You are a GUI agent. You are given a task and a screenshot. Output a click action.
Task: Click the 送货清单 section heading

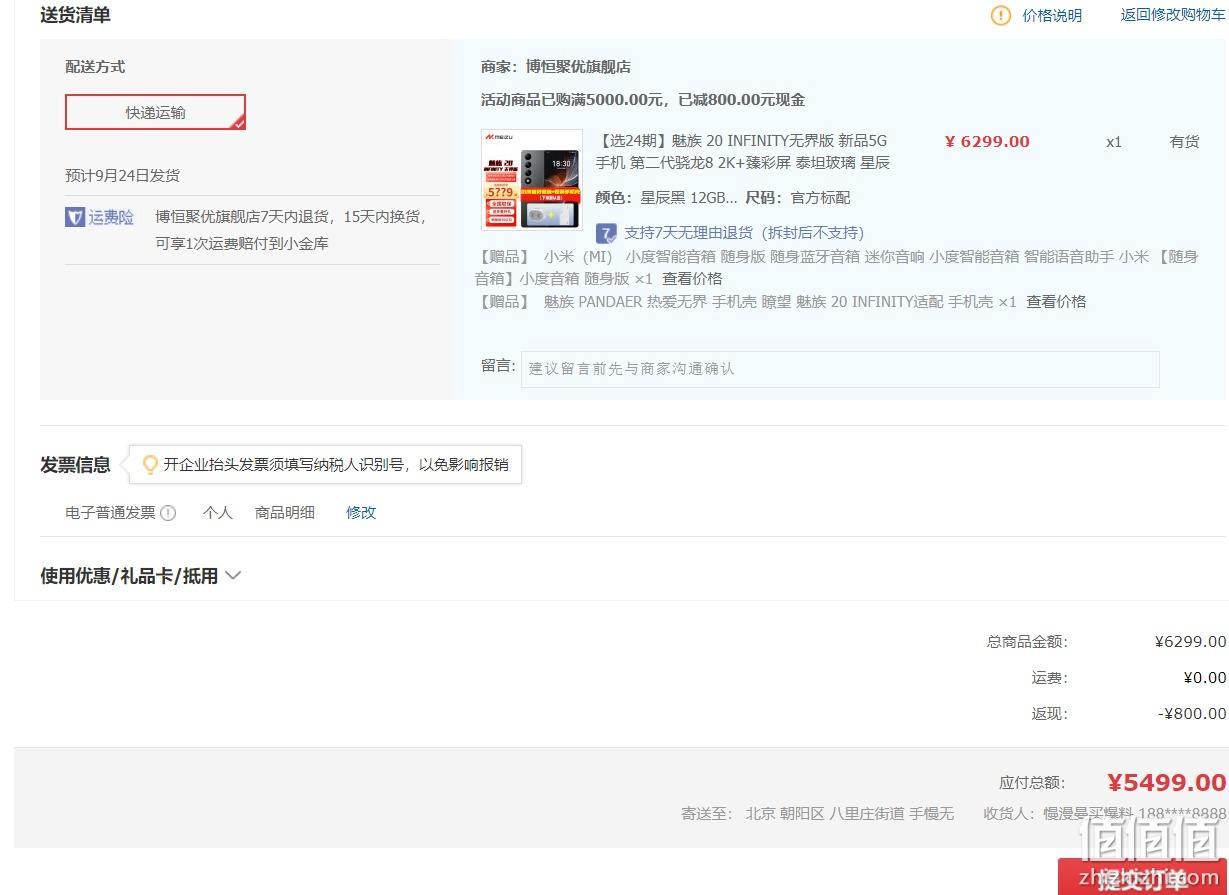75,15
